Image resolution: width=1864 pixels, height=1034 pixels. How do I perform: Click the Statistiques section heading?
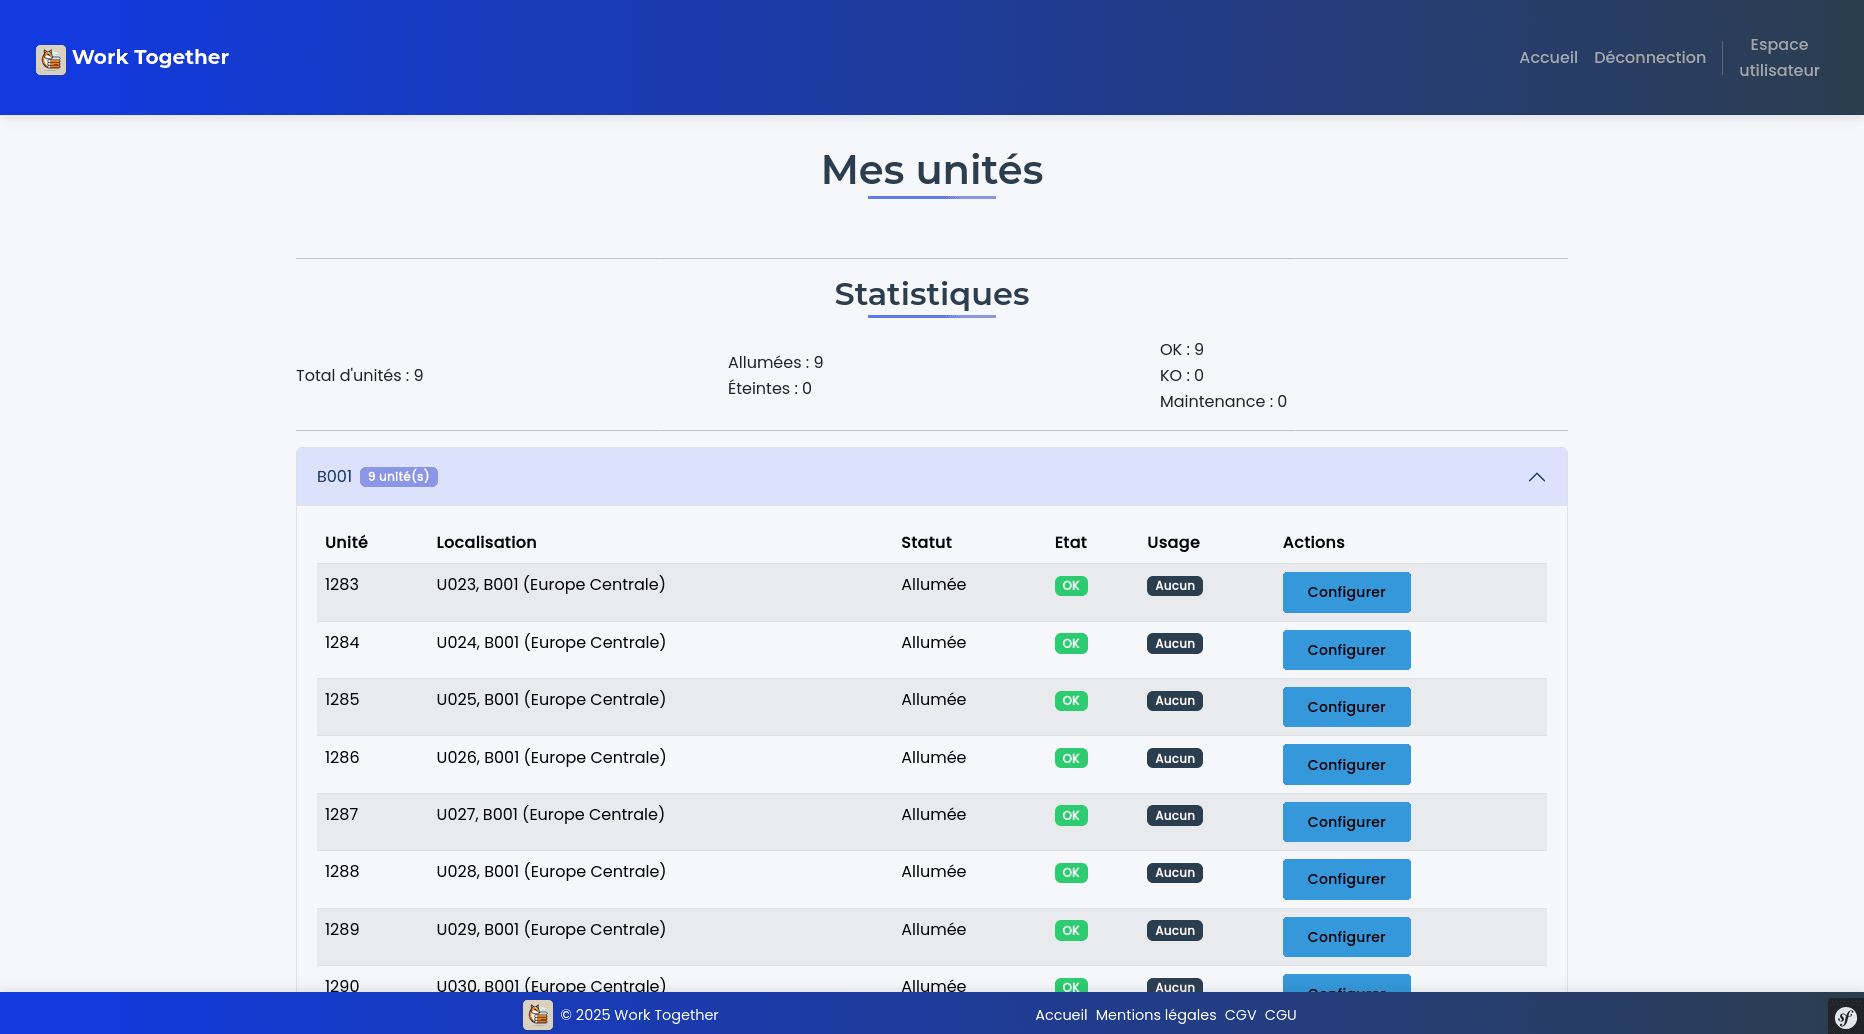(x=932, y=294)
